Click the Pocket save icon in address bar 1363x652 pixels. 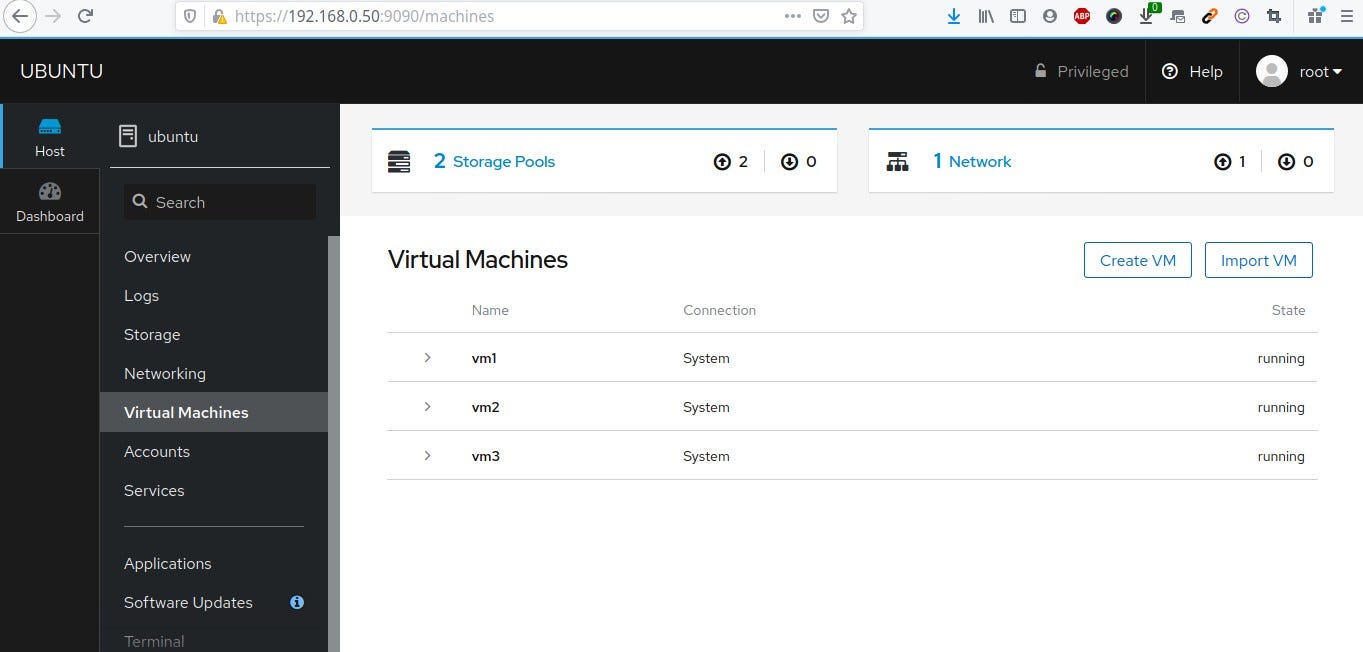(820, 16)
